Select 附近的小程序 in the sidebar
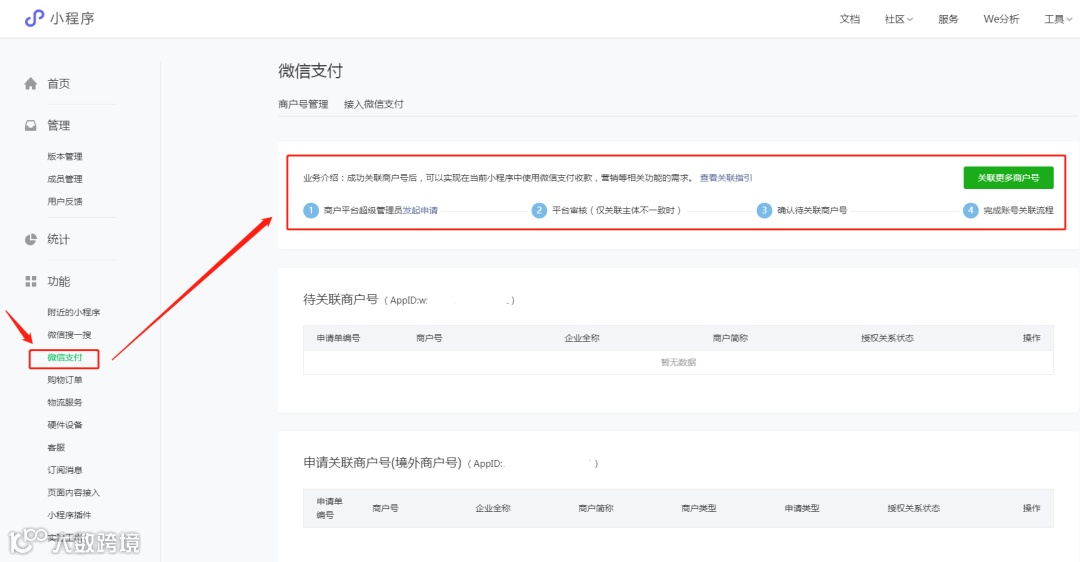 [x=74, y=313]
